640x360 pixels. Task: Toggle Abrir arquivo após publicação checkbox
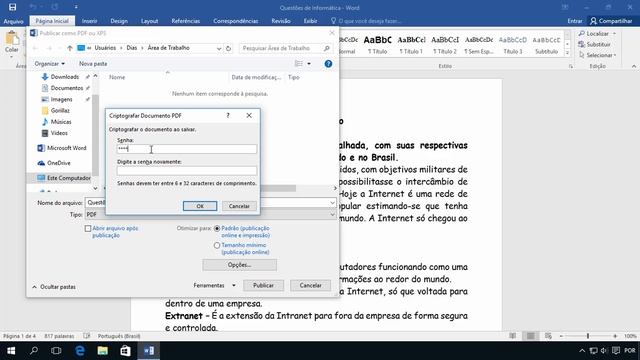(88, 229)
